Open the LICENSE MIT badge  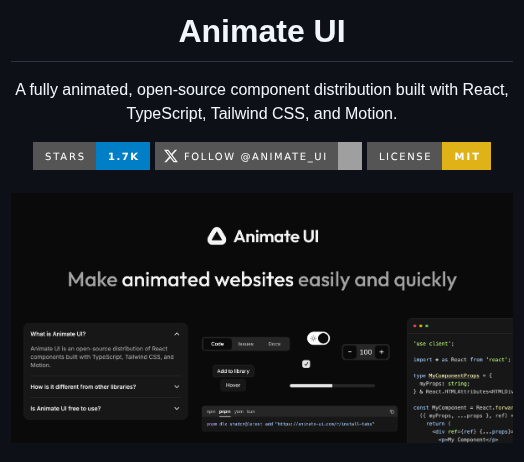(429, 156)
